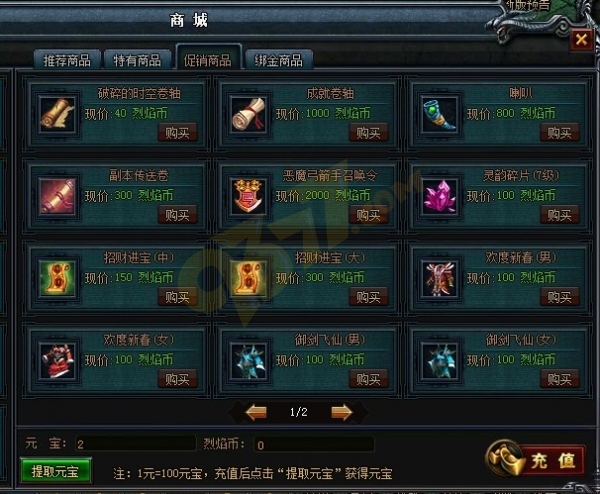Click 购买 for 招财进宝(大)
This screenshot has width=600, height=494.
pos(368,297)
